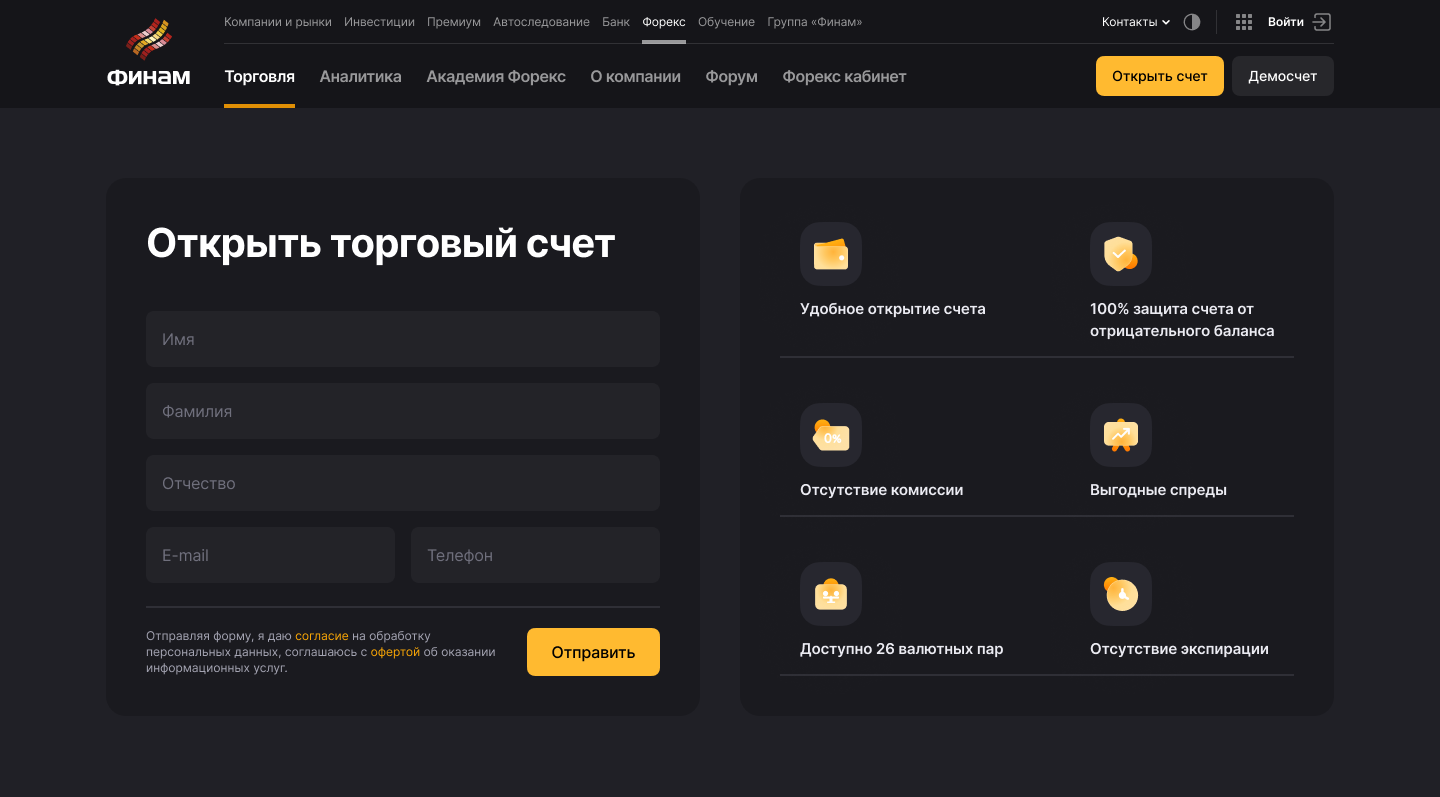Open Обучение in the top menu
This screenshot has width=1440, height=797.
(726, 22)
